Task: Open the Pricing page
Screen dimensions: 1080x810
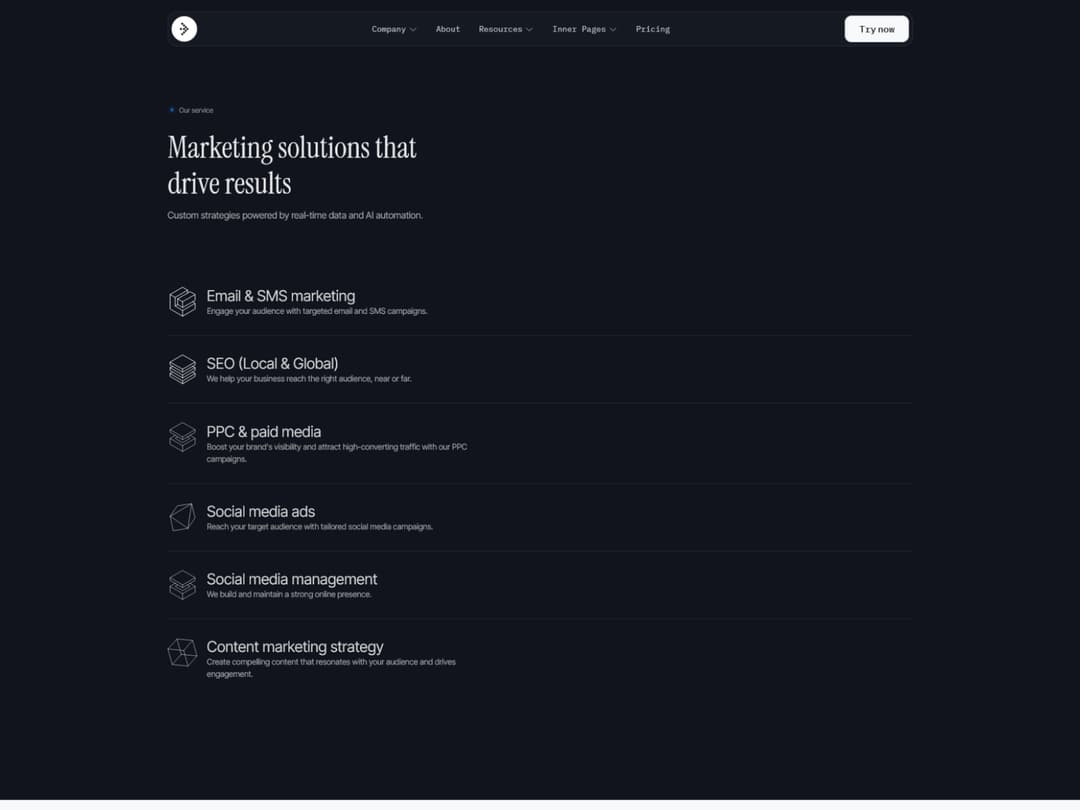Action: 653,29
